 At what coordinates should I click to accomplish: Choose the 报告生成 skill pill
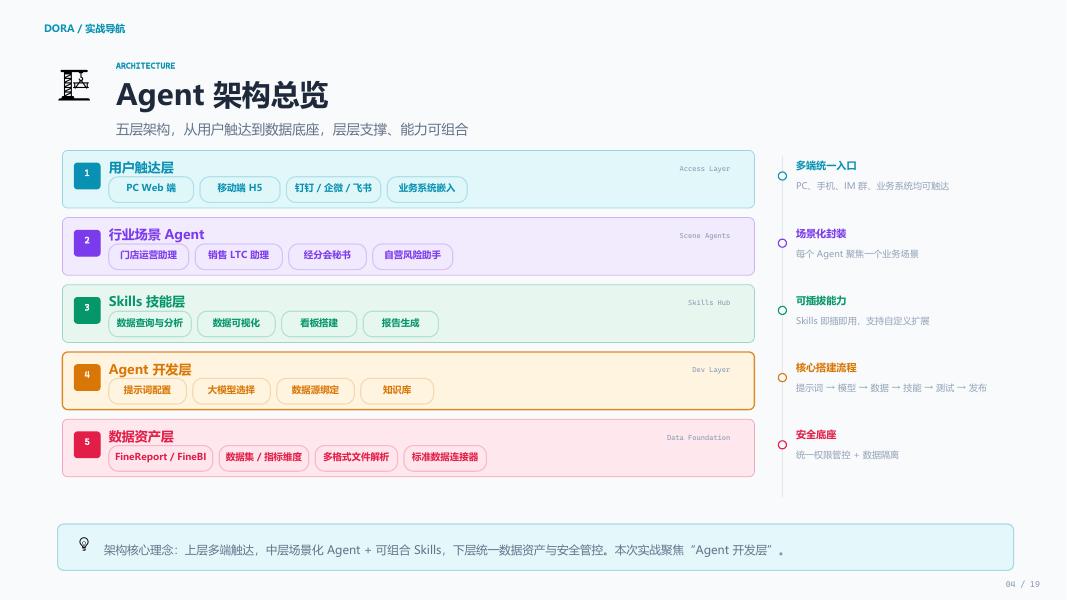400,323
